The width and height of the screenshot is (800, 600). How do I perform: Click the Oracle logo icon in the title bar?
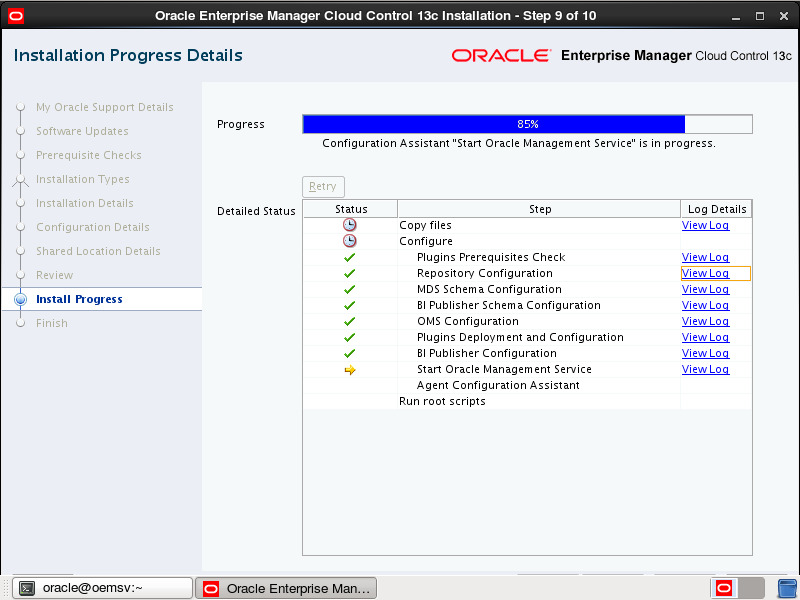tap(16, 16)
